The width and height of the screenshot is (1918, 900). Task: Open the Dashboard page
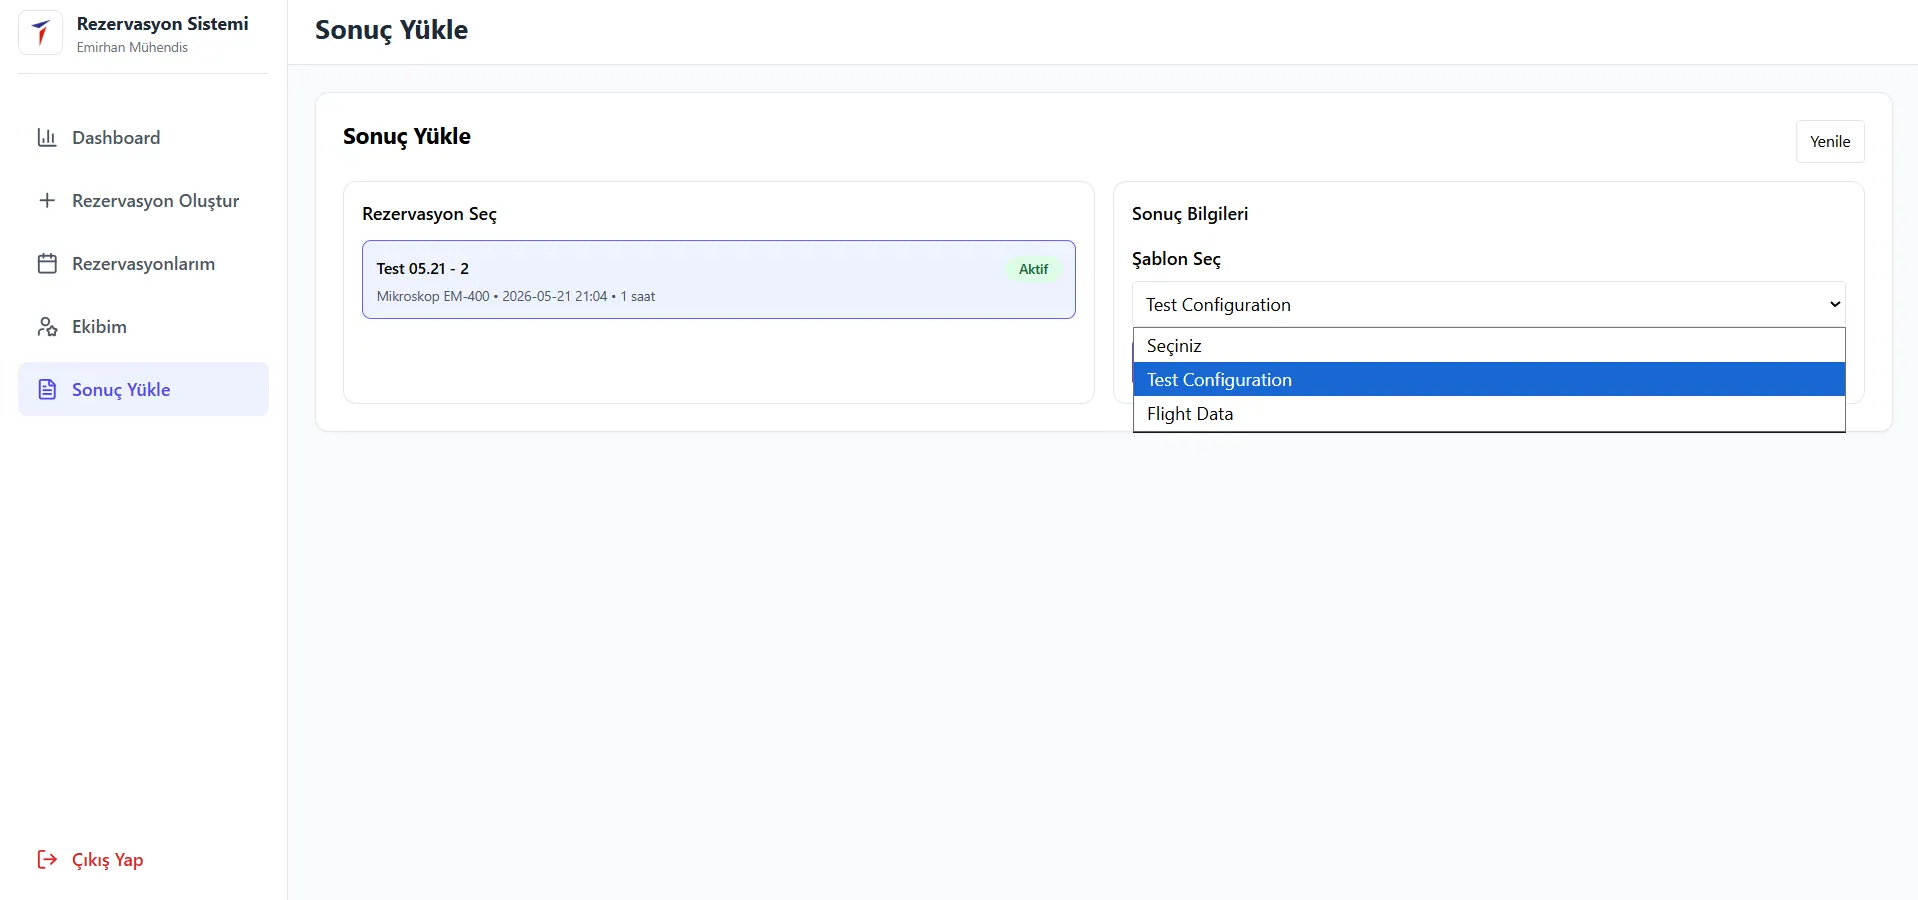[143, 138]
